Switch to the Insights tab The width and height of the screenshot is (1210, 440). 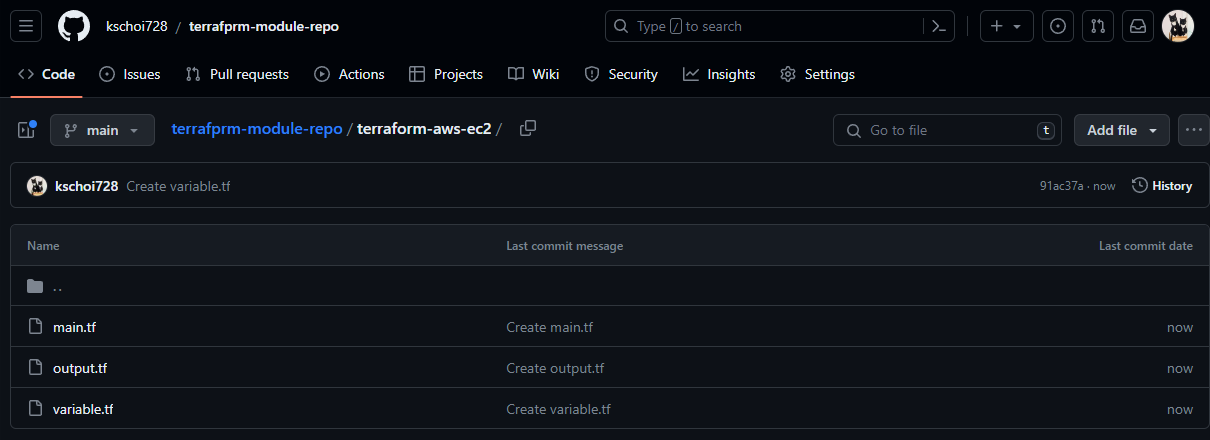point(719,74)
